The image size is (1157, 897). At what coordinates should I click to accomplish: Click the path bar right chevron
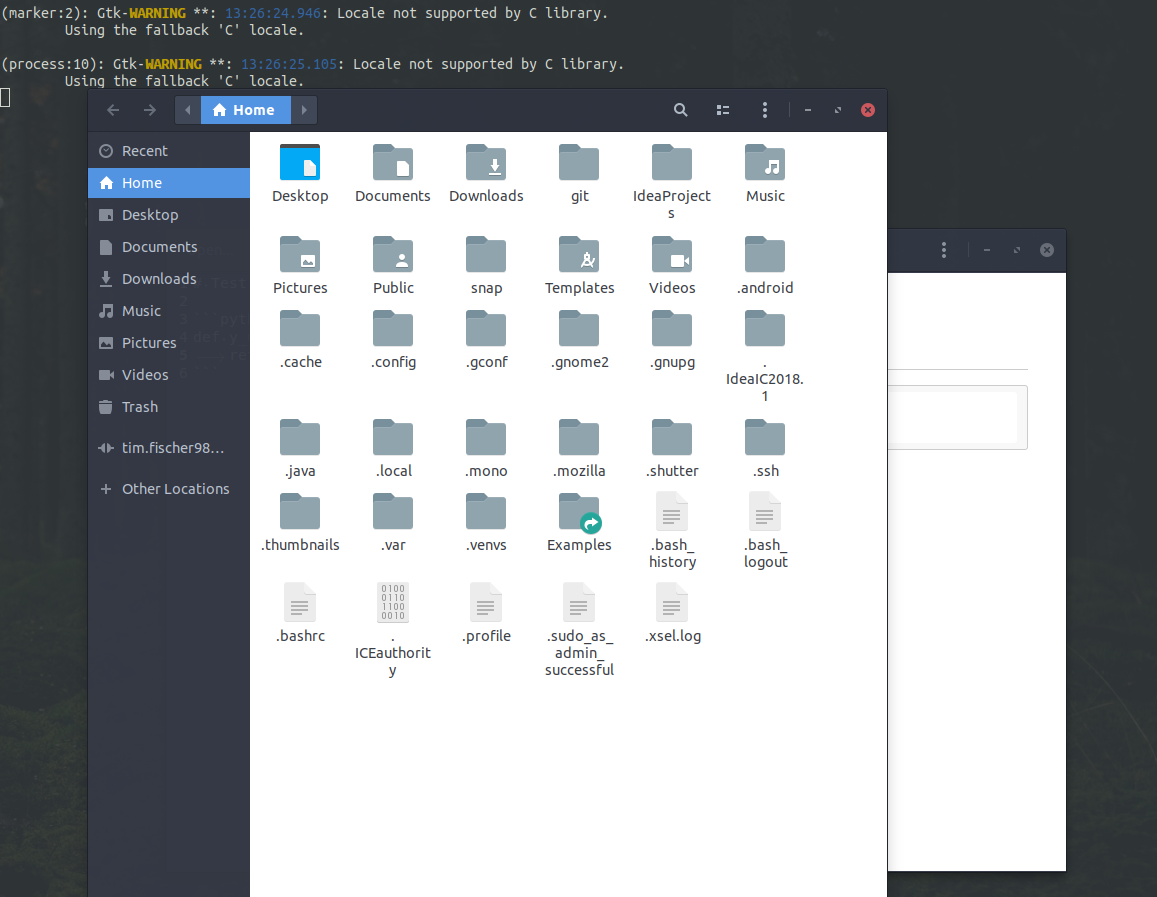(304, 110)
